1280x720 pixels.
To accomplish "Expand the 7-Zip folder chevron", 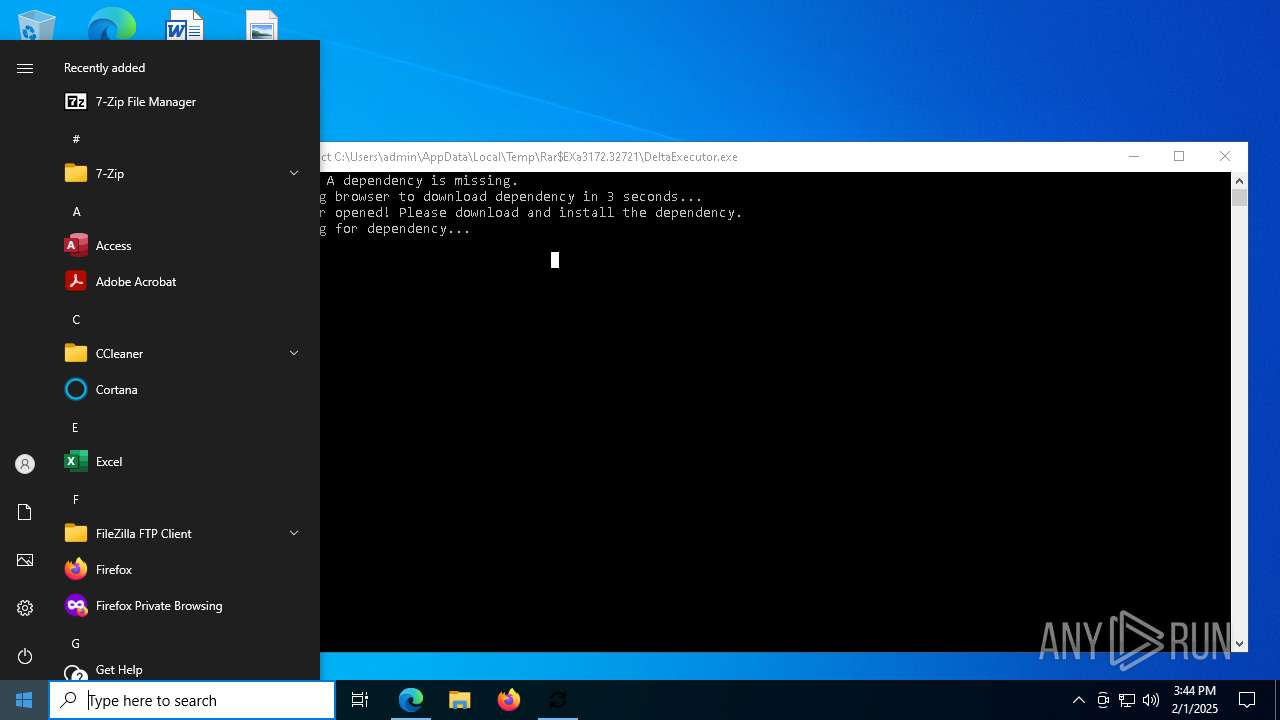I will click(x=294, y=173).
